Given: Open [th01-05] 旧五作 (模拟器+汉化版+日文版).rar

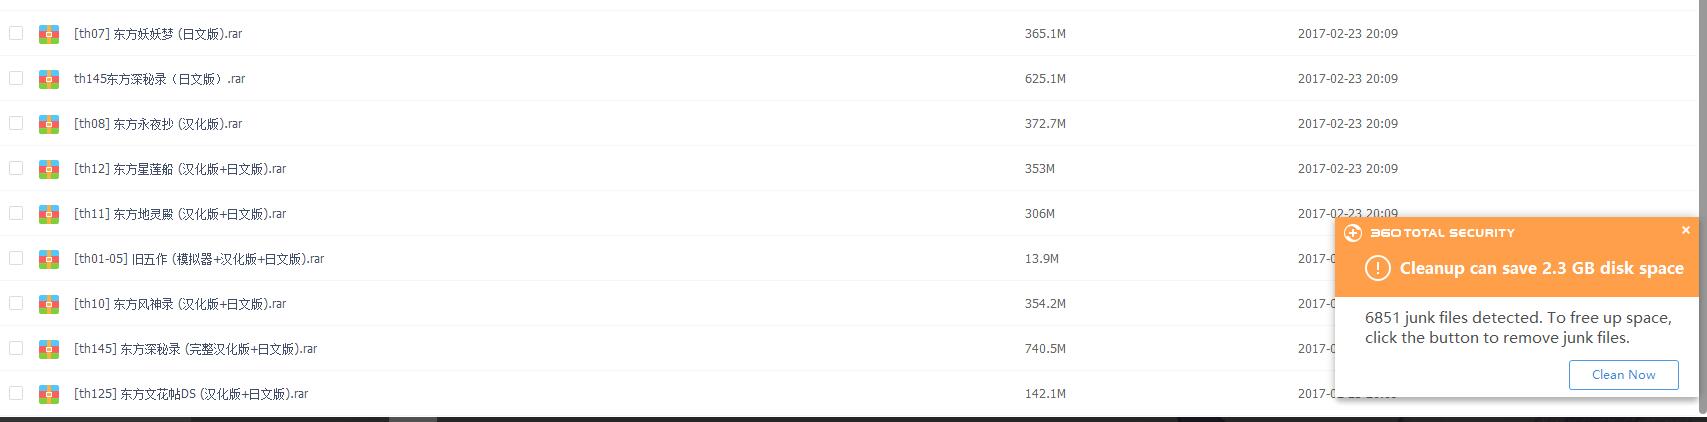Looking at the screenshot, I should point(199,259).
